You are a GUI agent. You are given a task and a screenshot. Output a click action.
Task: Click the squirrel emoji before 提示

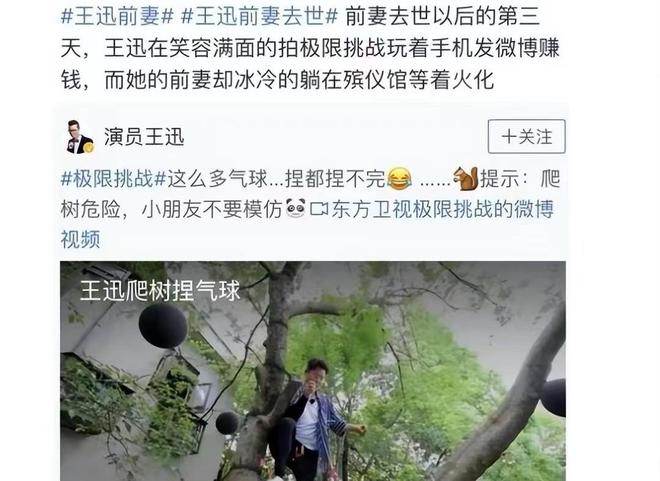pyautogui.click(x=466, y=178)
